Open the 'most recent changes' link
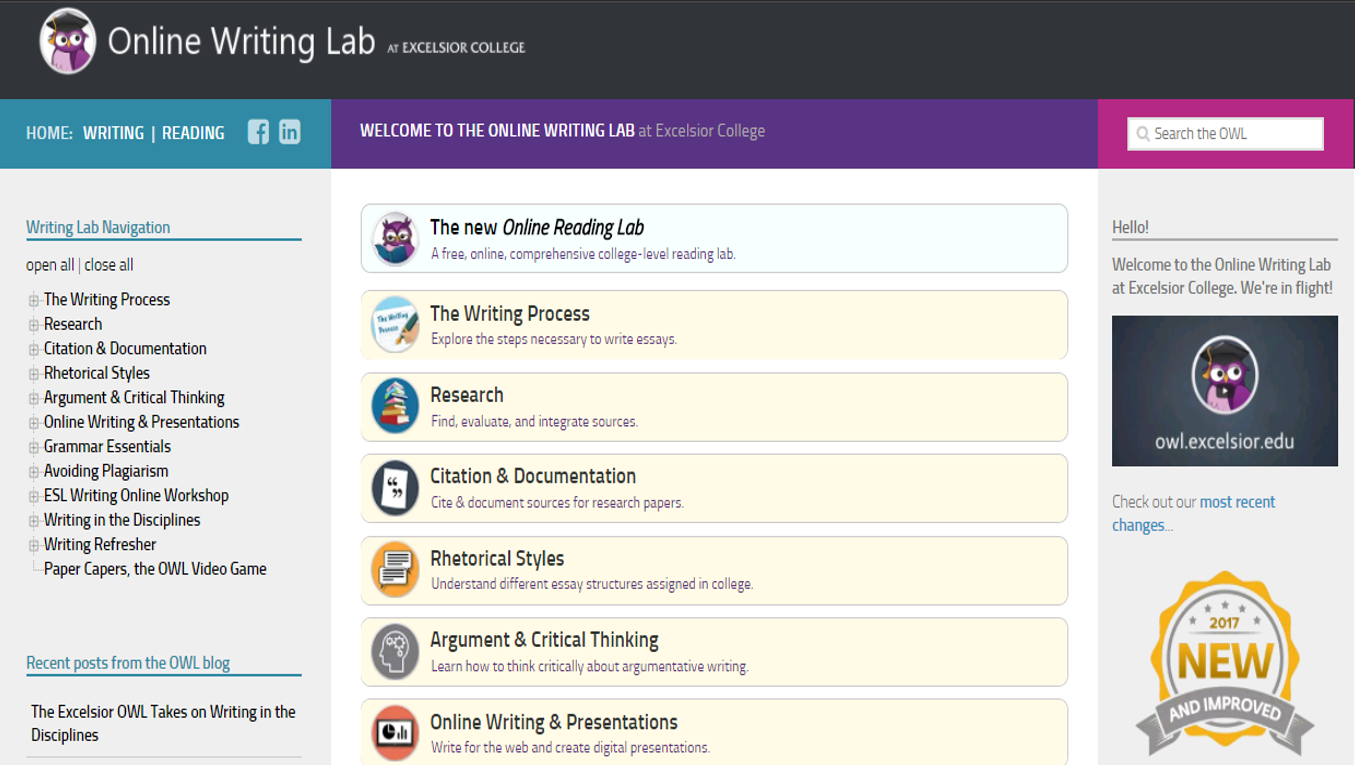The image size is (1355, 765). (x=1194, y=514)
